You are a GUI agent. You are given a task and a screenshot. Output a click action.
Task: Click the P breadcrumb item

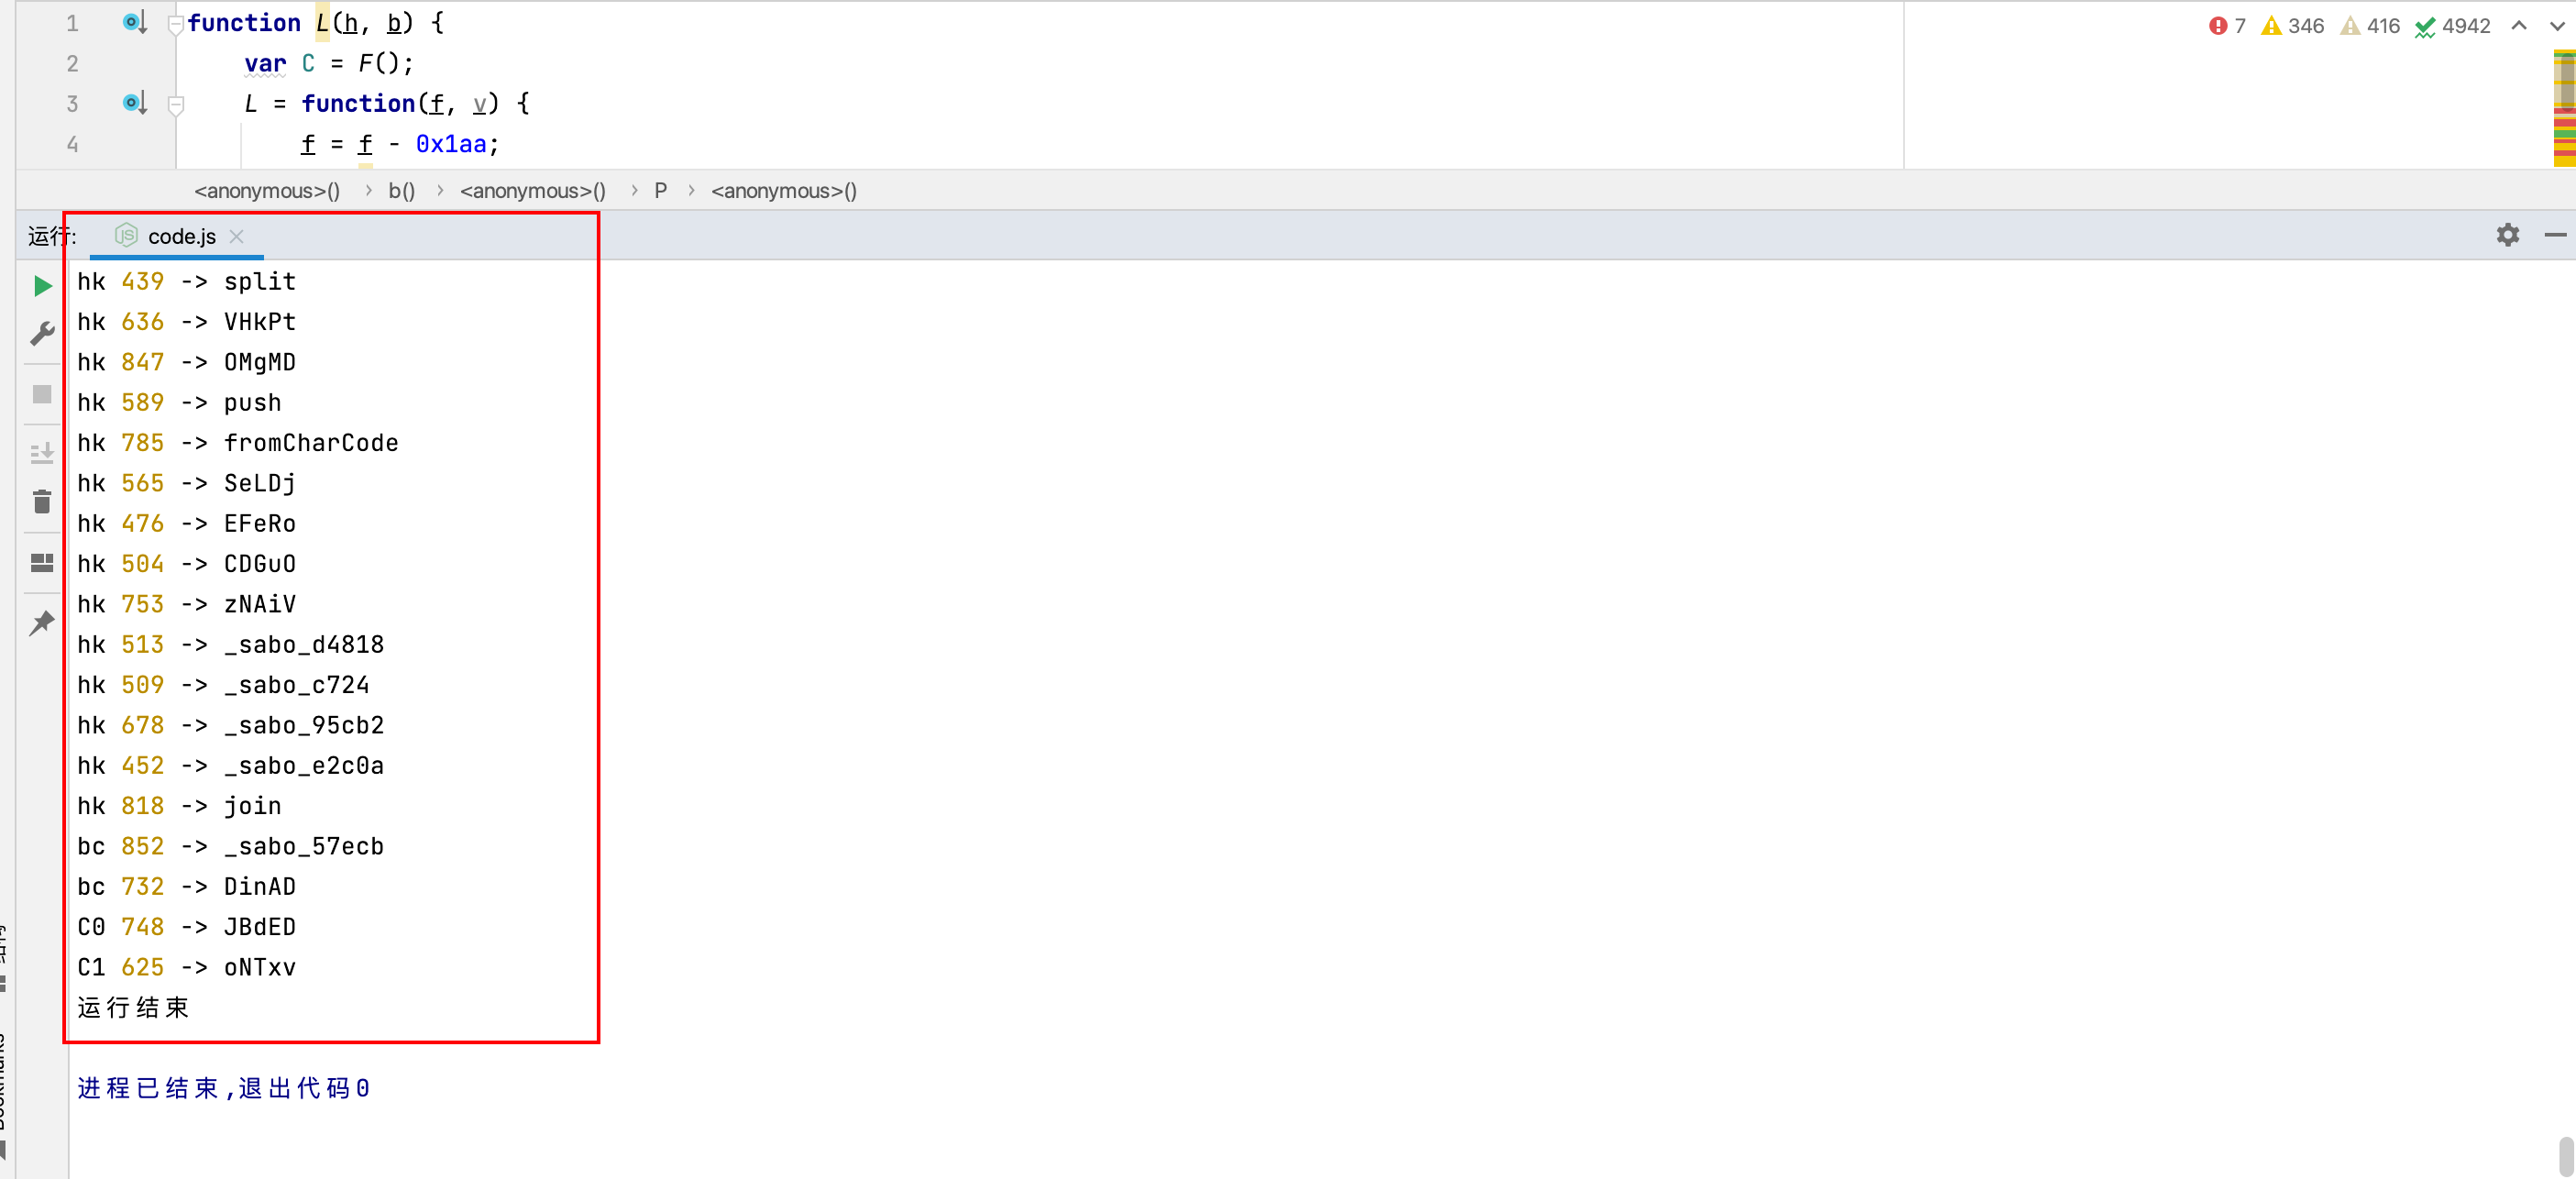click(660, 191)
